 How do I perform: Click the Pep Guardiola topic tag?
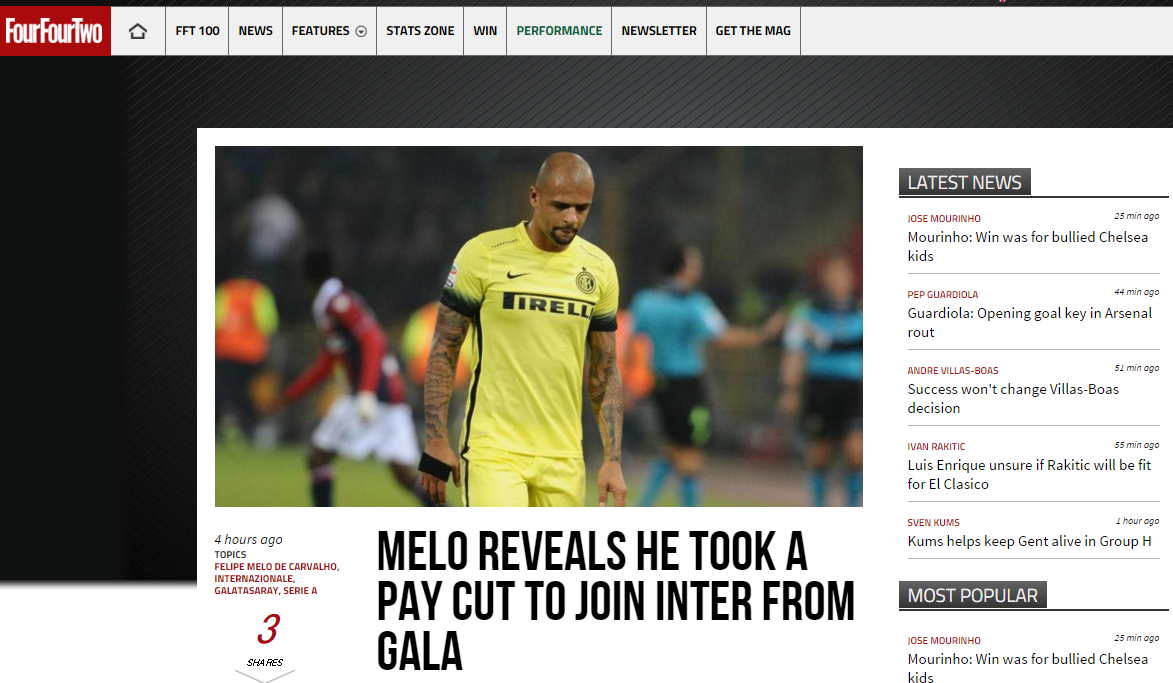coord(943,295)
